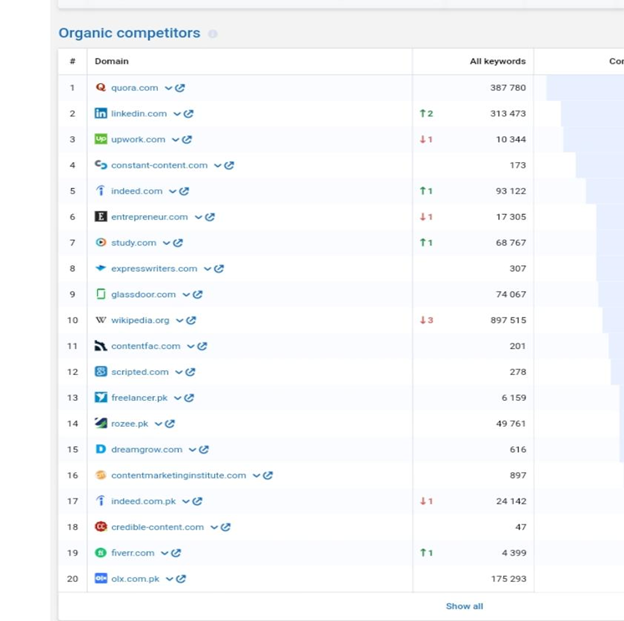The image size is (624, 621).
Task: Click the Wikipedia favicon logo
Action: [x=101, y=320]
